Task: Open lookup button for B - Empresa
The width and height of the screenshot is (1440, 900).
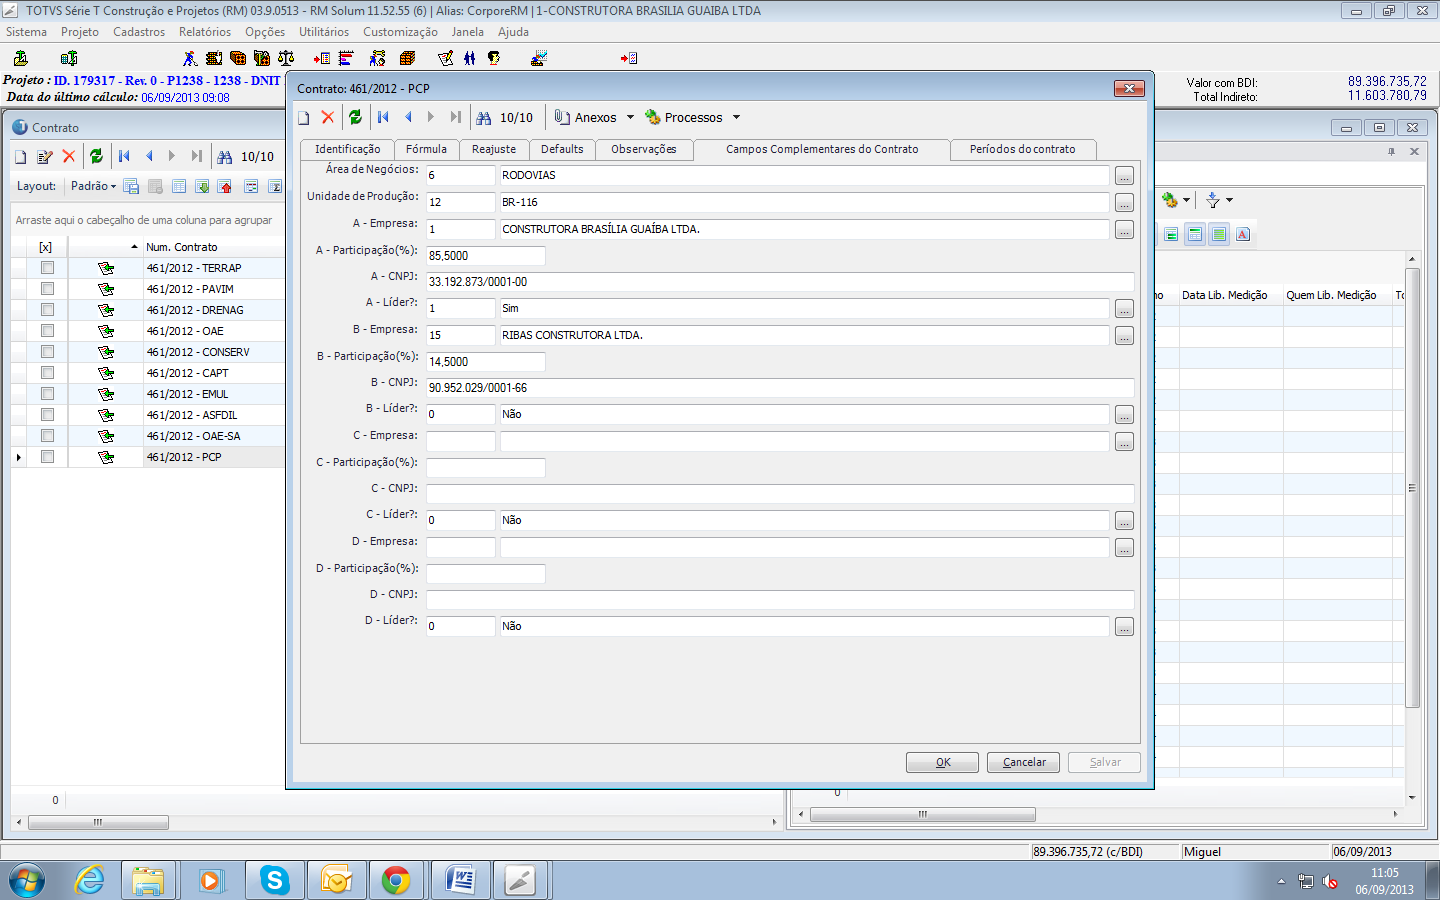Action: click(x=1124, y=336)
